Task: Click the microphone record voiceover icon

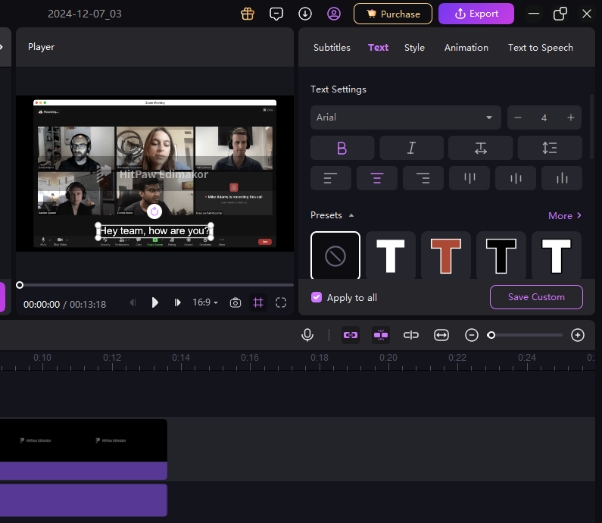Action: pos(307,335)
